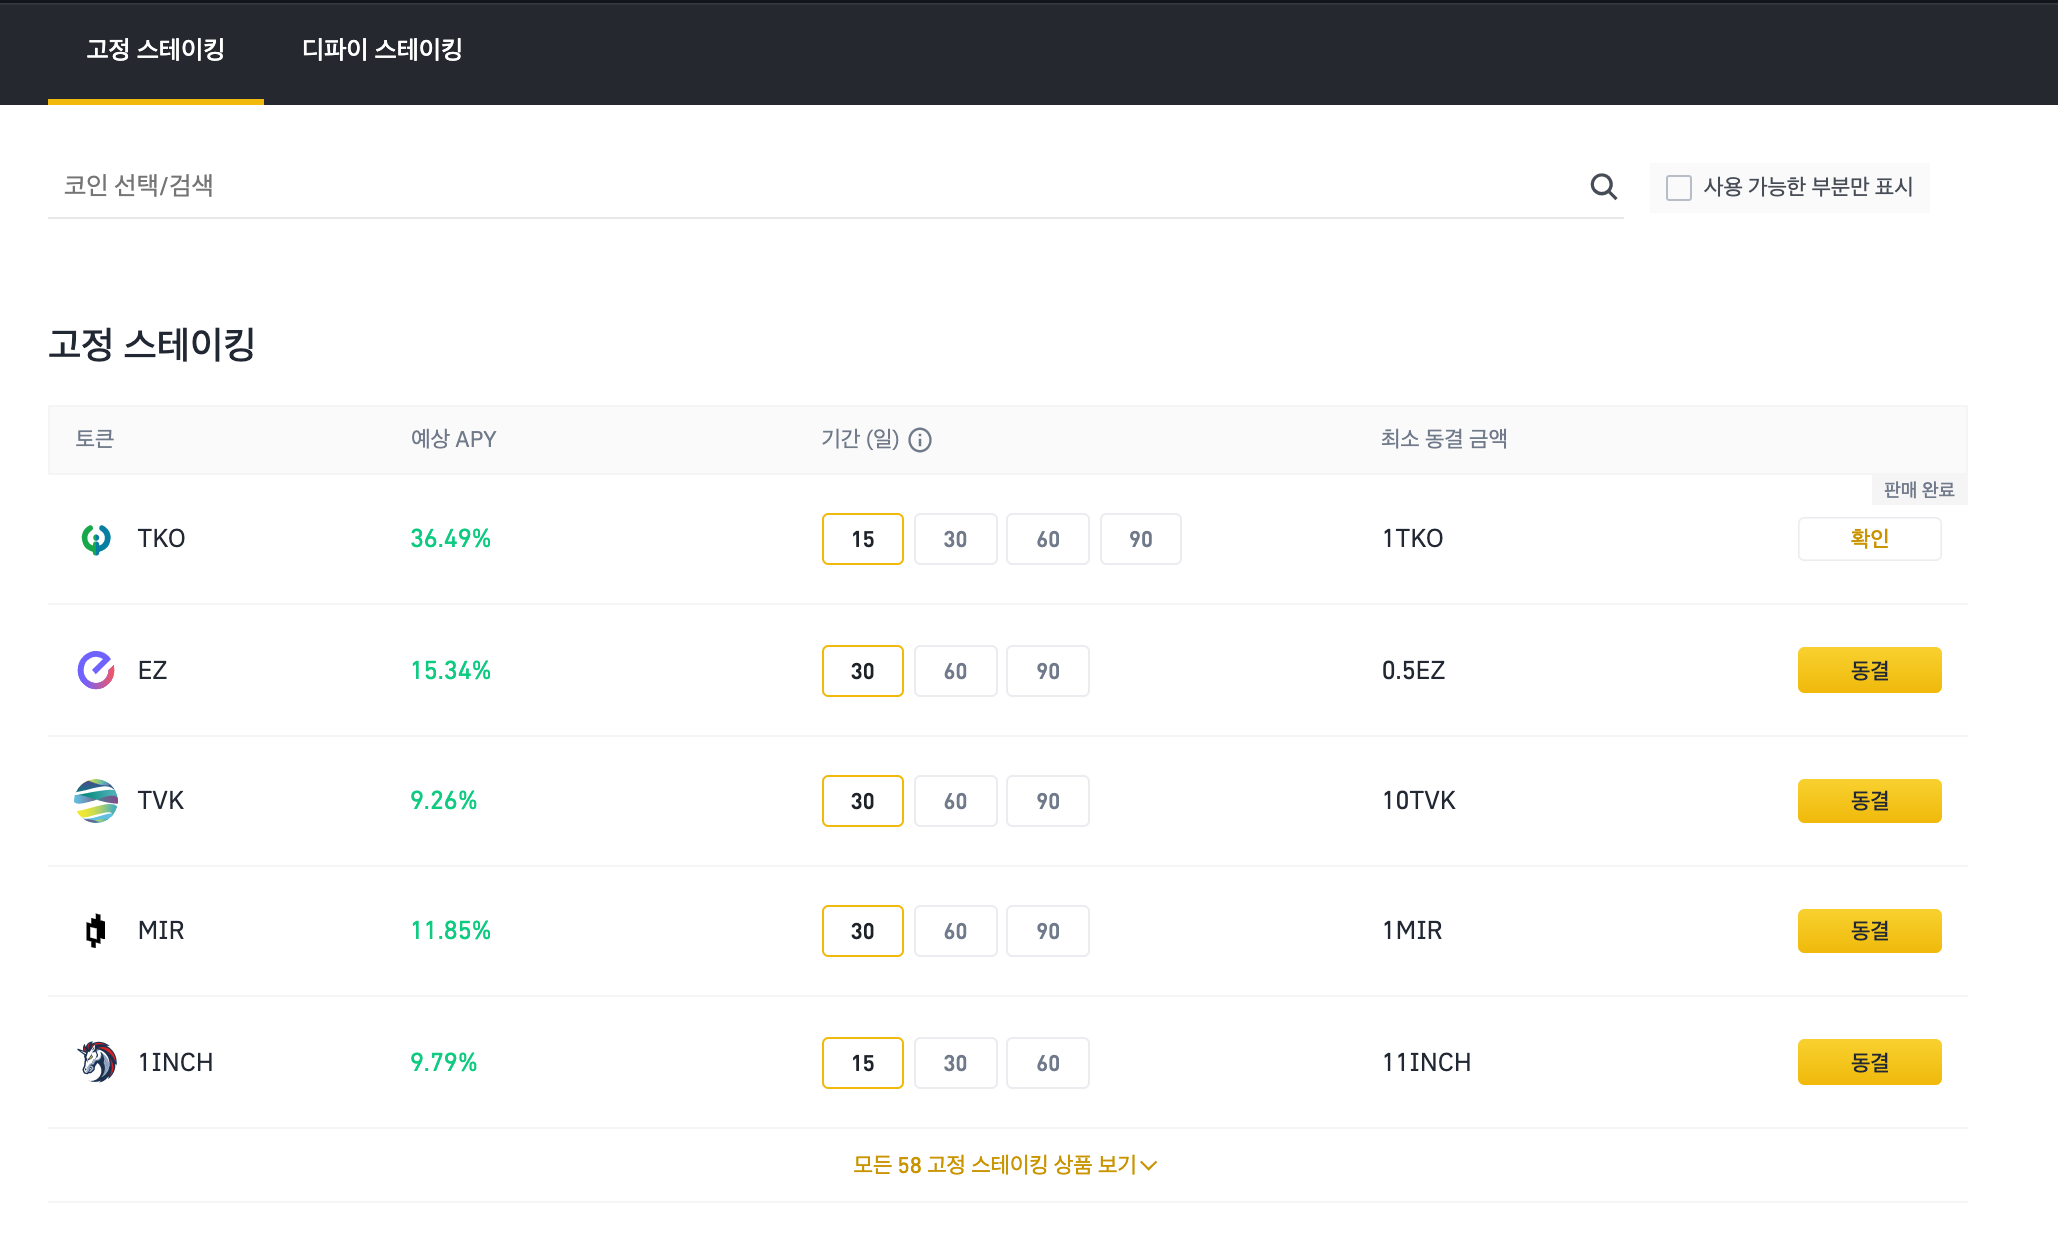Click the MIR token logo
Viewport: 2058px width, 1240px height.
coord(96,931)
